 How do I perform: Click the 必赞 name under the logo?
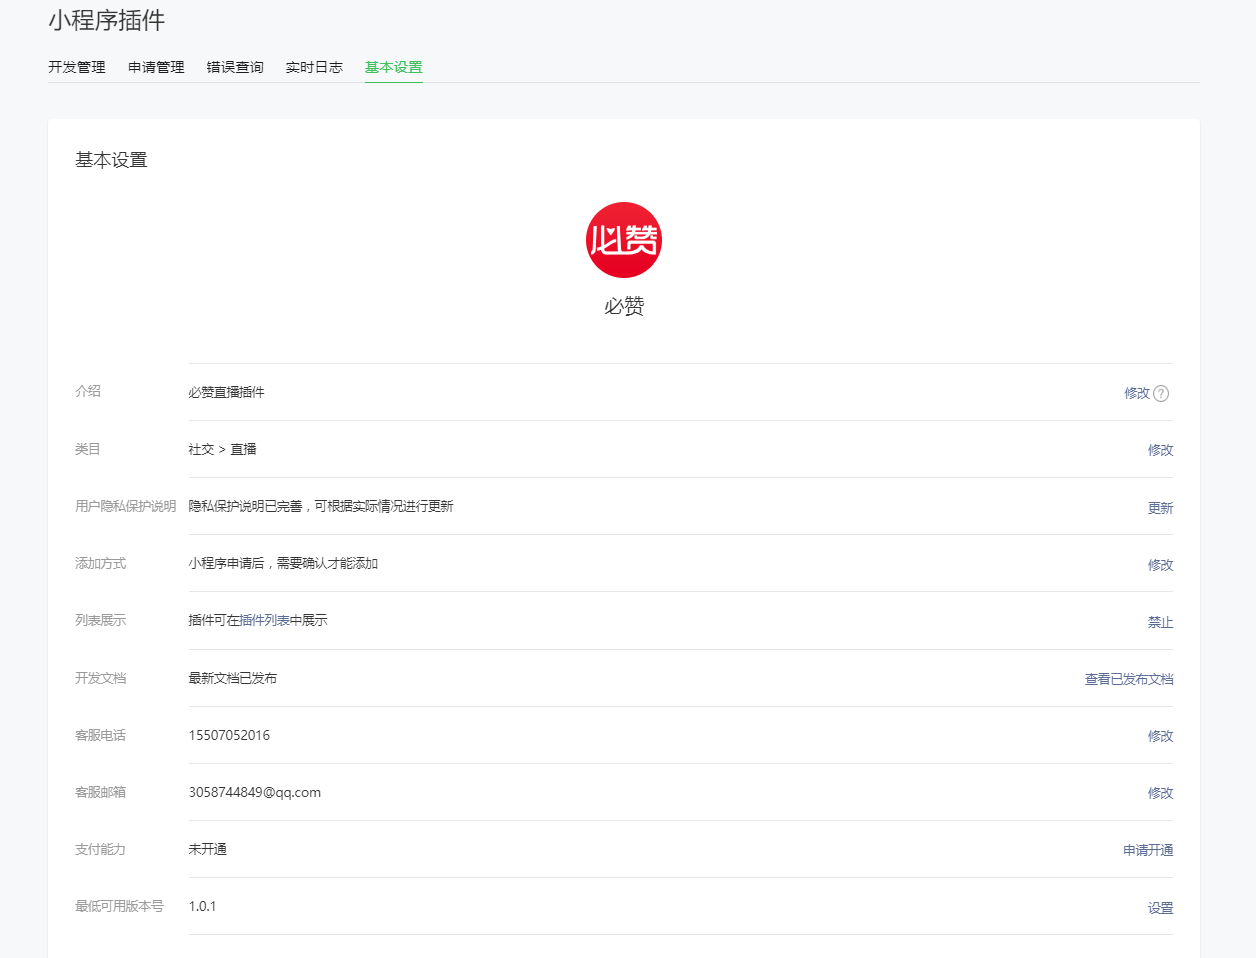(624, 306)
